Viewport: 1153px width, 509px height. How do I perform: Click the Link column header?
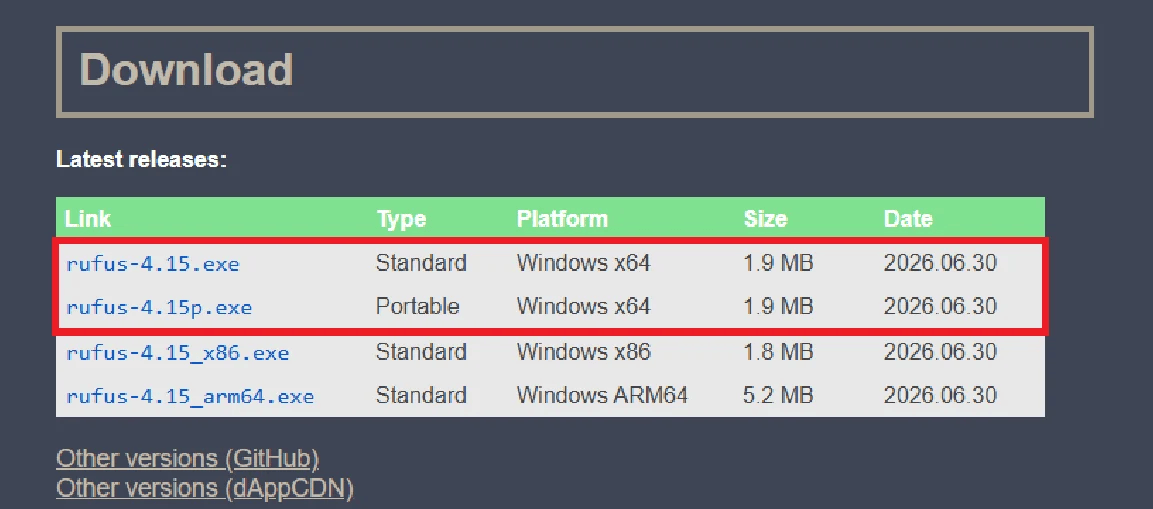(x=88, y=218)
